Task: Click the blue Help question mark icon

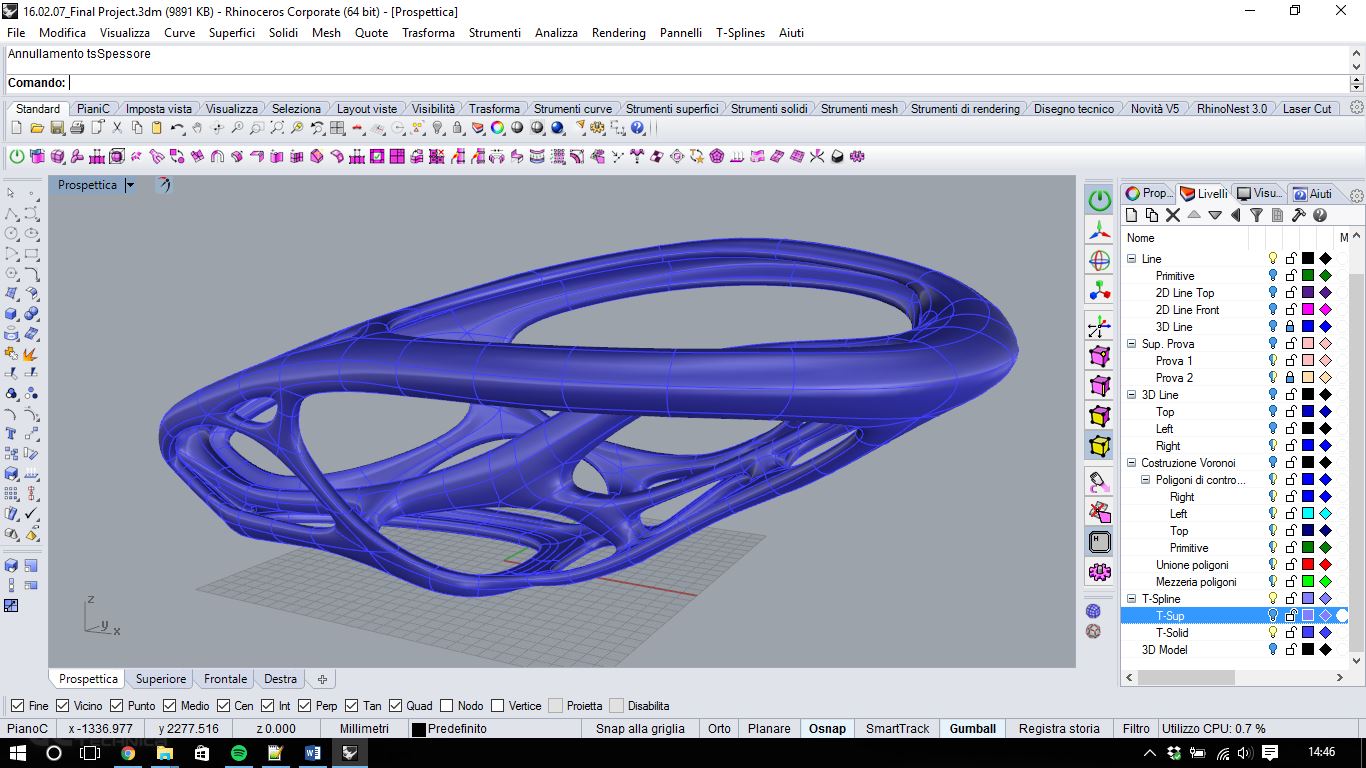Action: [x=637, y=128]
